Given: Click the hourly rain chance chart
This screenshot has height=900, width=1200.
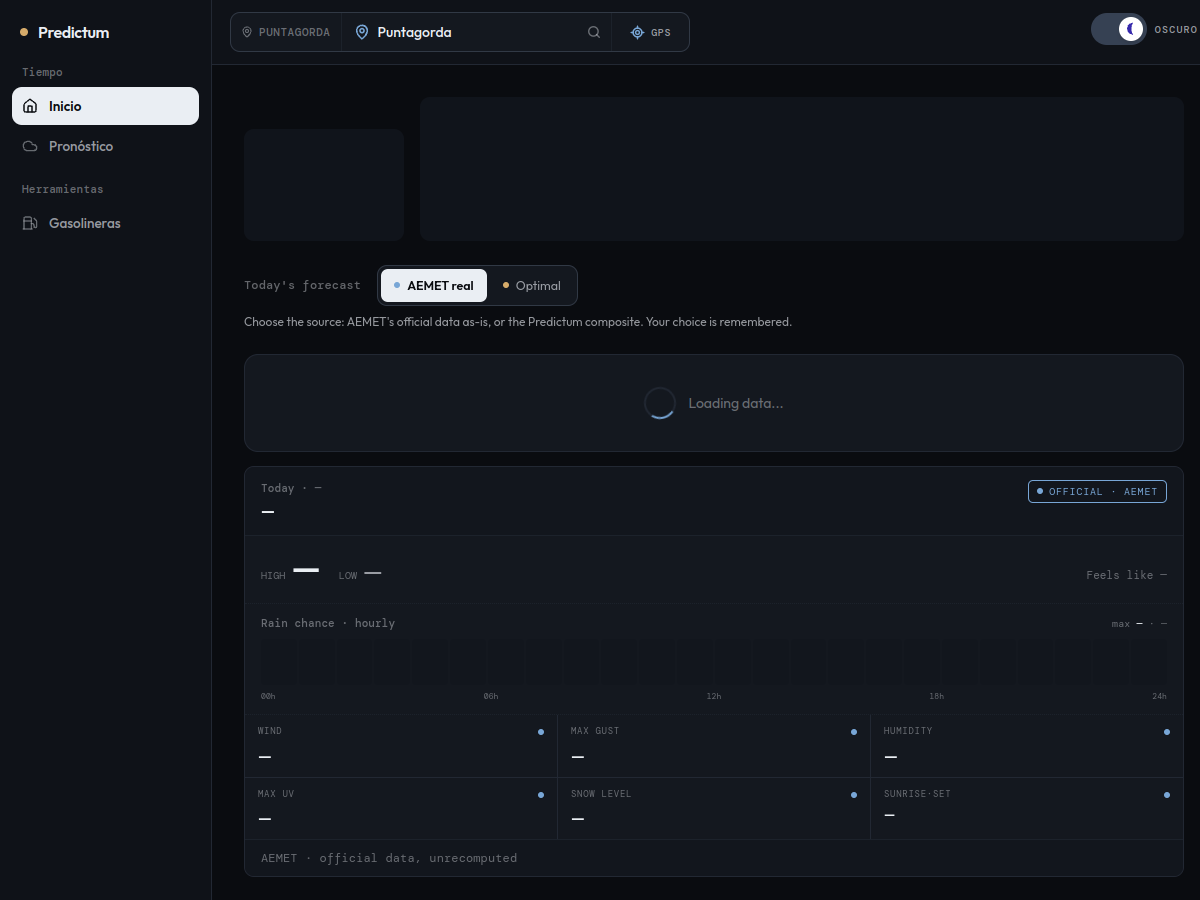Looking at the screenshot, I should (x=714, y=661).
